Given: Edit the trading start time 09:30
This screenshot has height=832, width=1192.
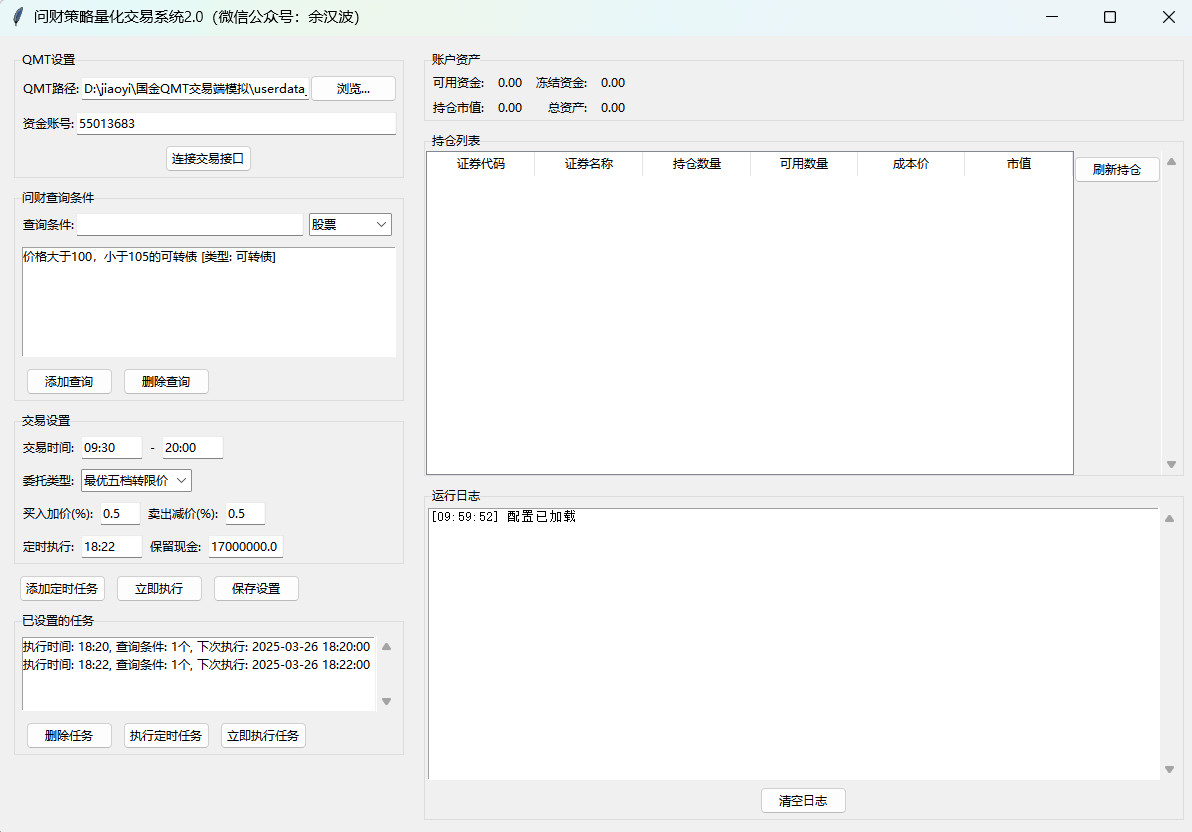Looking at the screenshot, I should (112, 448).
